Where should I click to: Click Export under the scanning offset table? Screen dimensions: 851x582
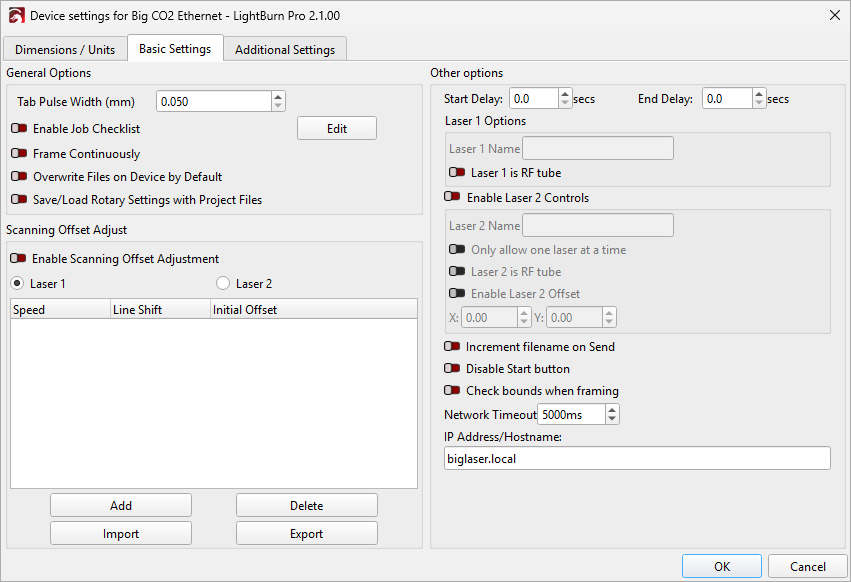(x=306, y=533)
